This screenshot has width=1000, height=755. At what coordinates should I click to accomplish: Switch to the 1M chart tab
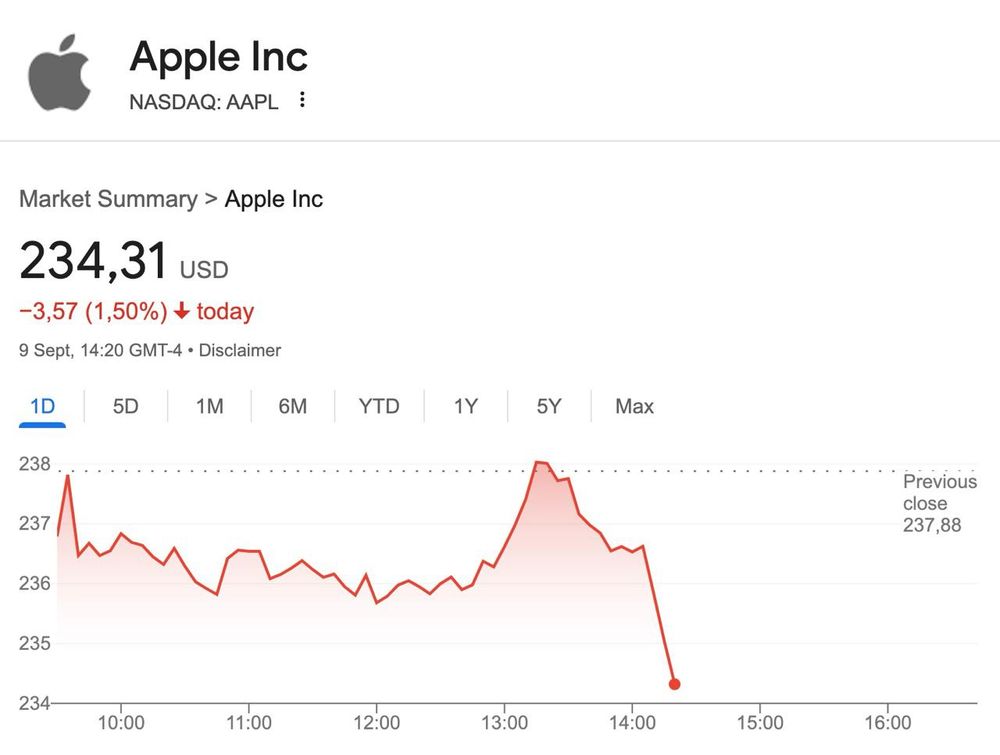209,406
